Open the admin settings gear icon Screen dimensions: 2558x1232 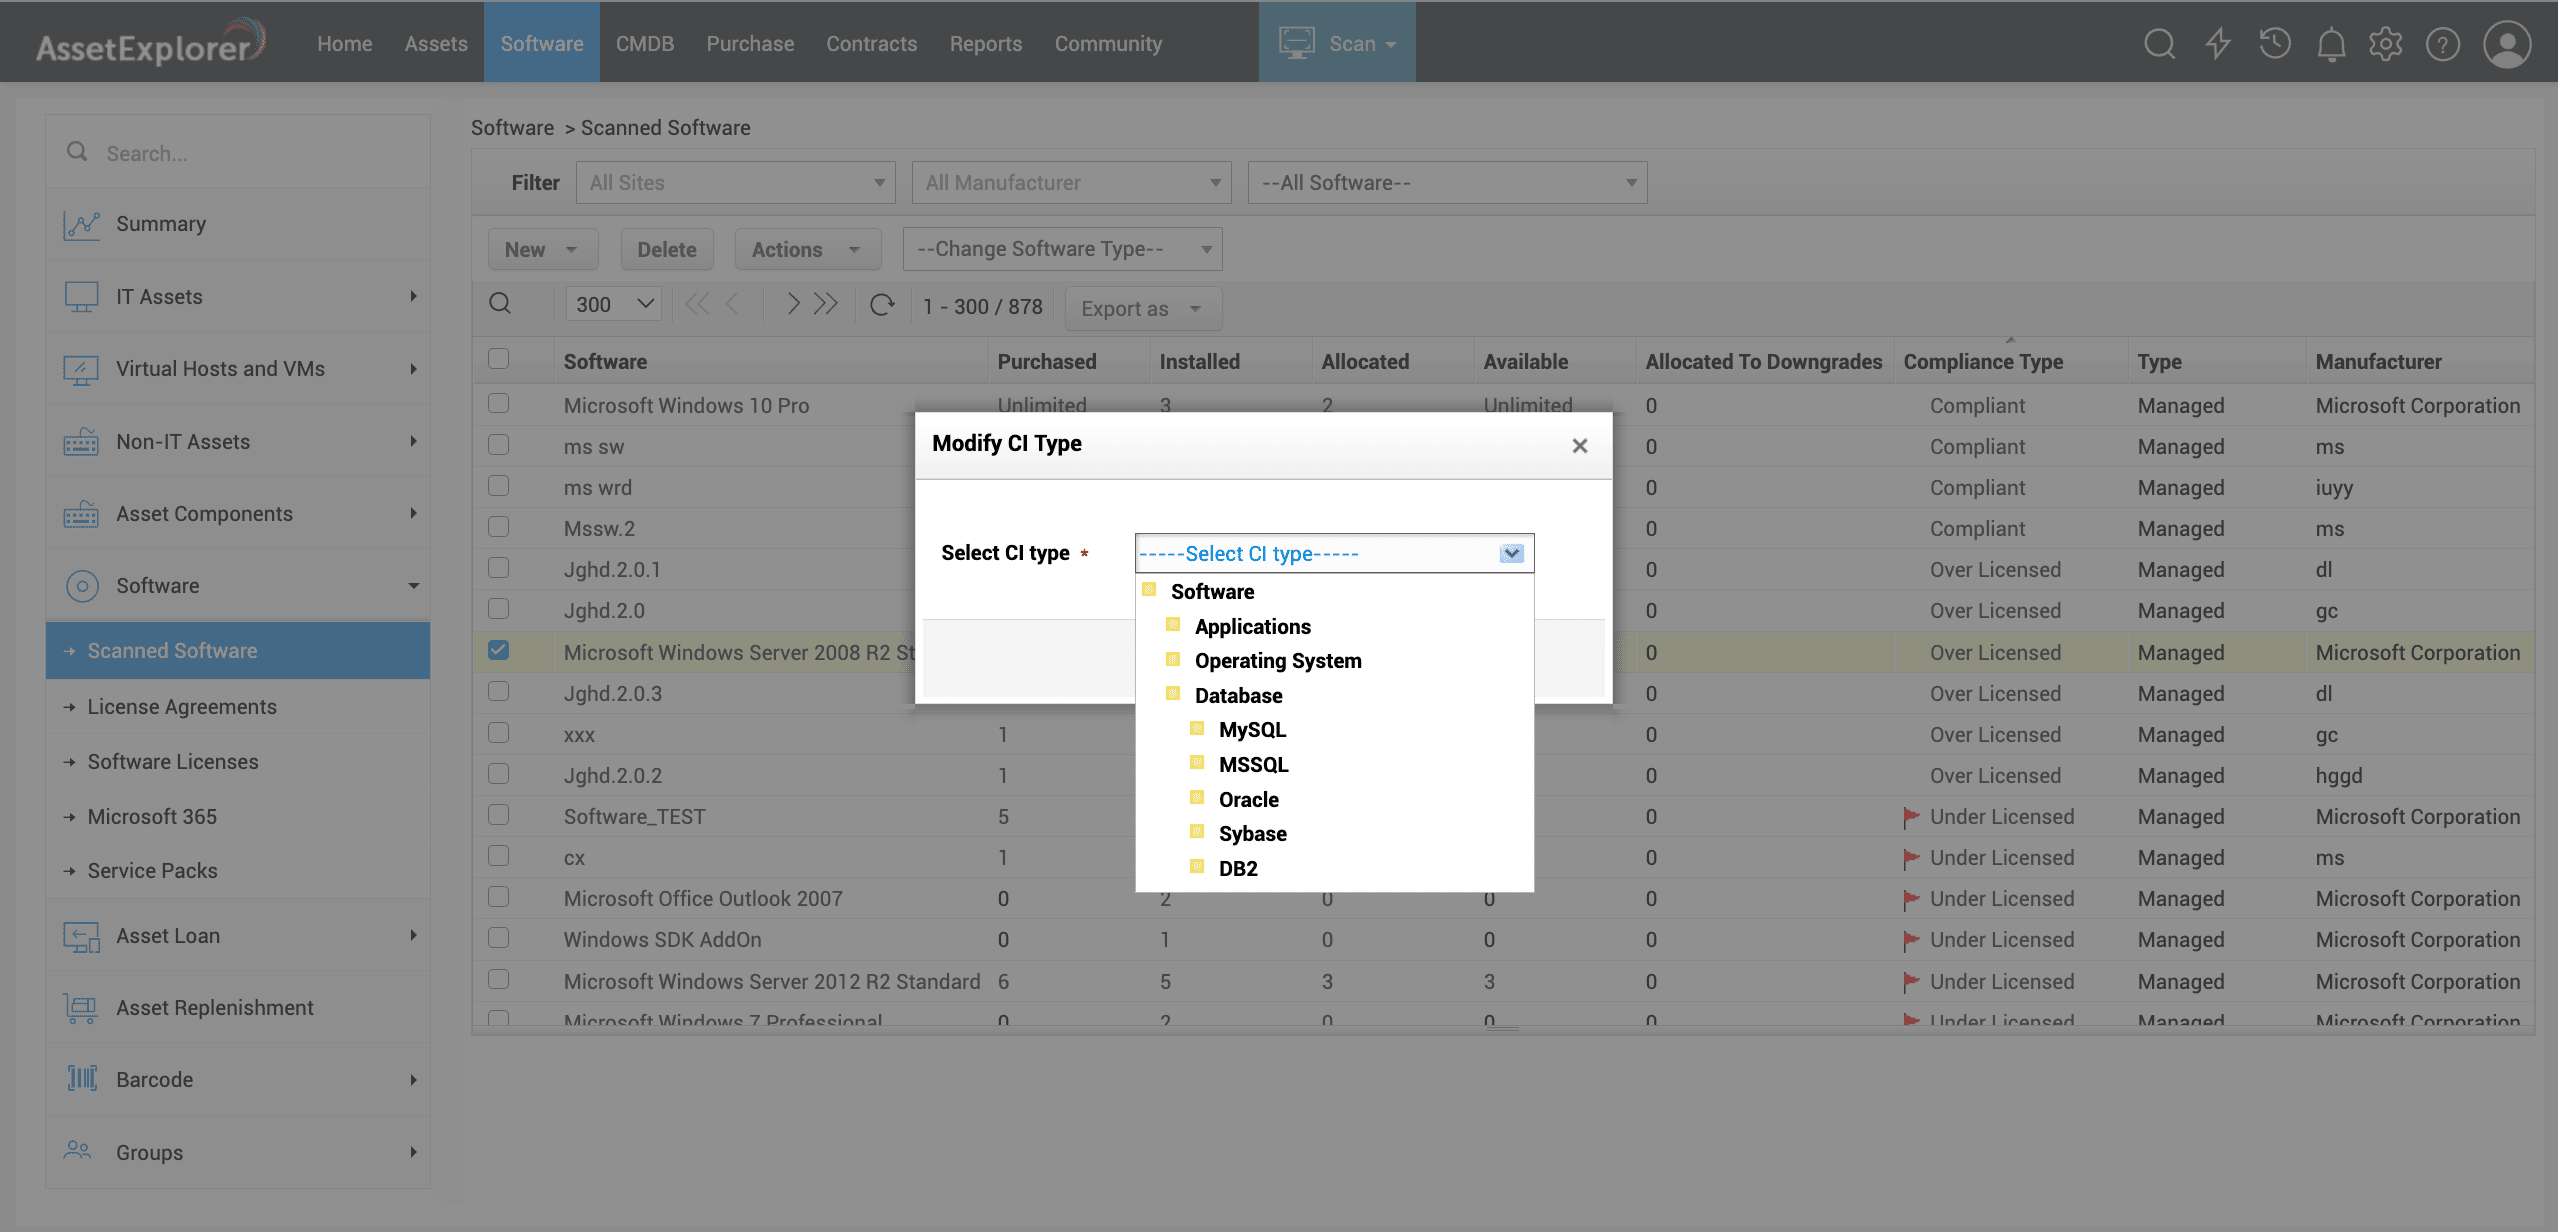click(x=2386, y=44)
